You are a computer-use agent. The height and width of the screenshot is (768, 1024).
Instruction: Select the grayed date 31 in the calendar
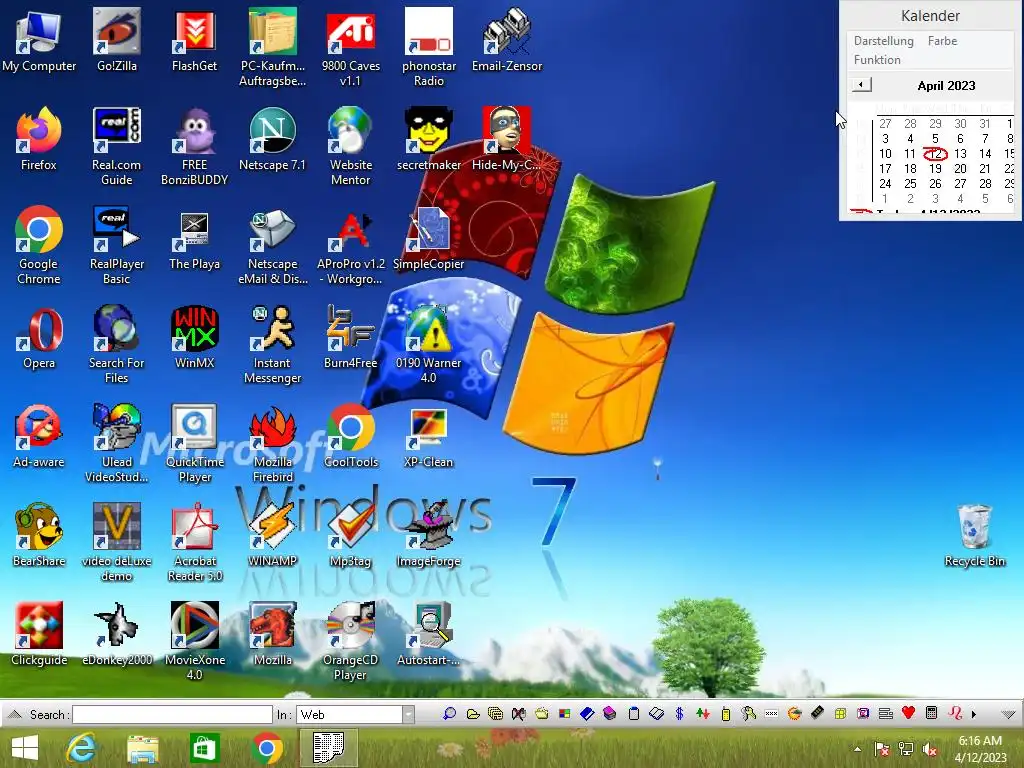(985, 123)
